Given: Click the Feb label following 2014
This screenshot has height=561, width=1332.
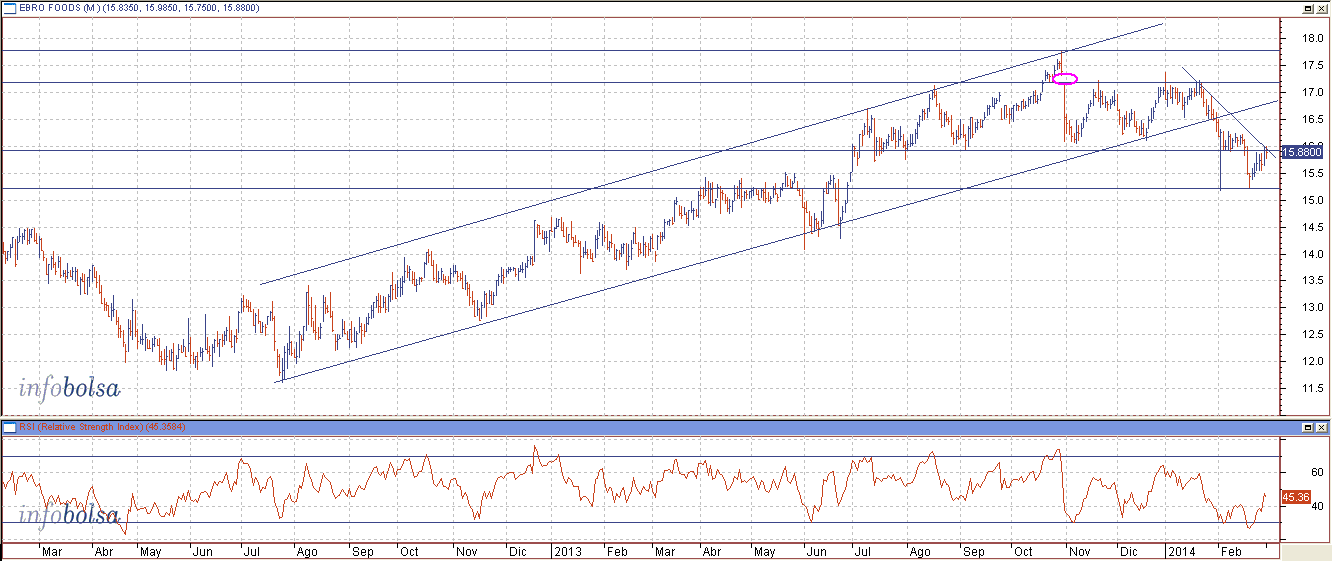Looking at the screenshot, I should pyautogui.click(x=1231, y=551).
